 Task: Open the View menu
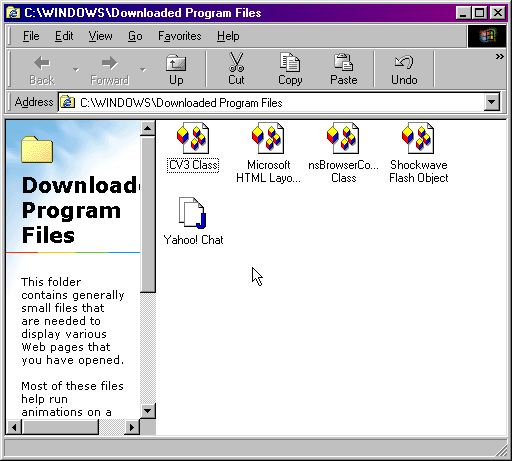click(100, 36)
